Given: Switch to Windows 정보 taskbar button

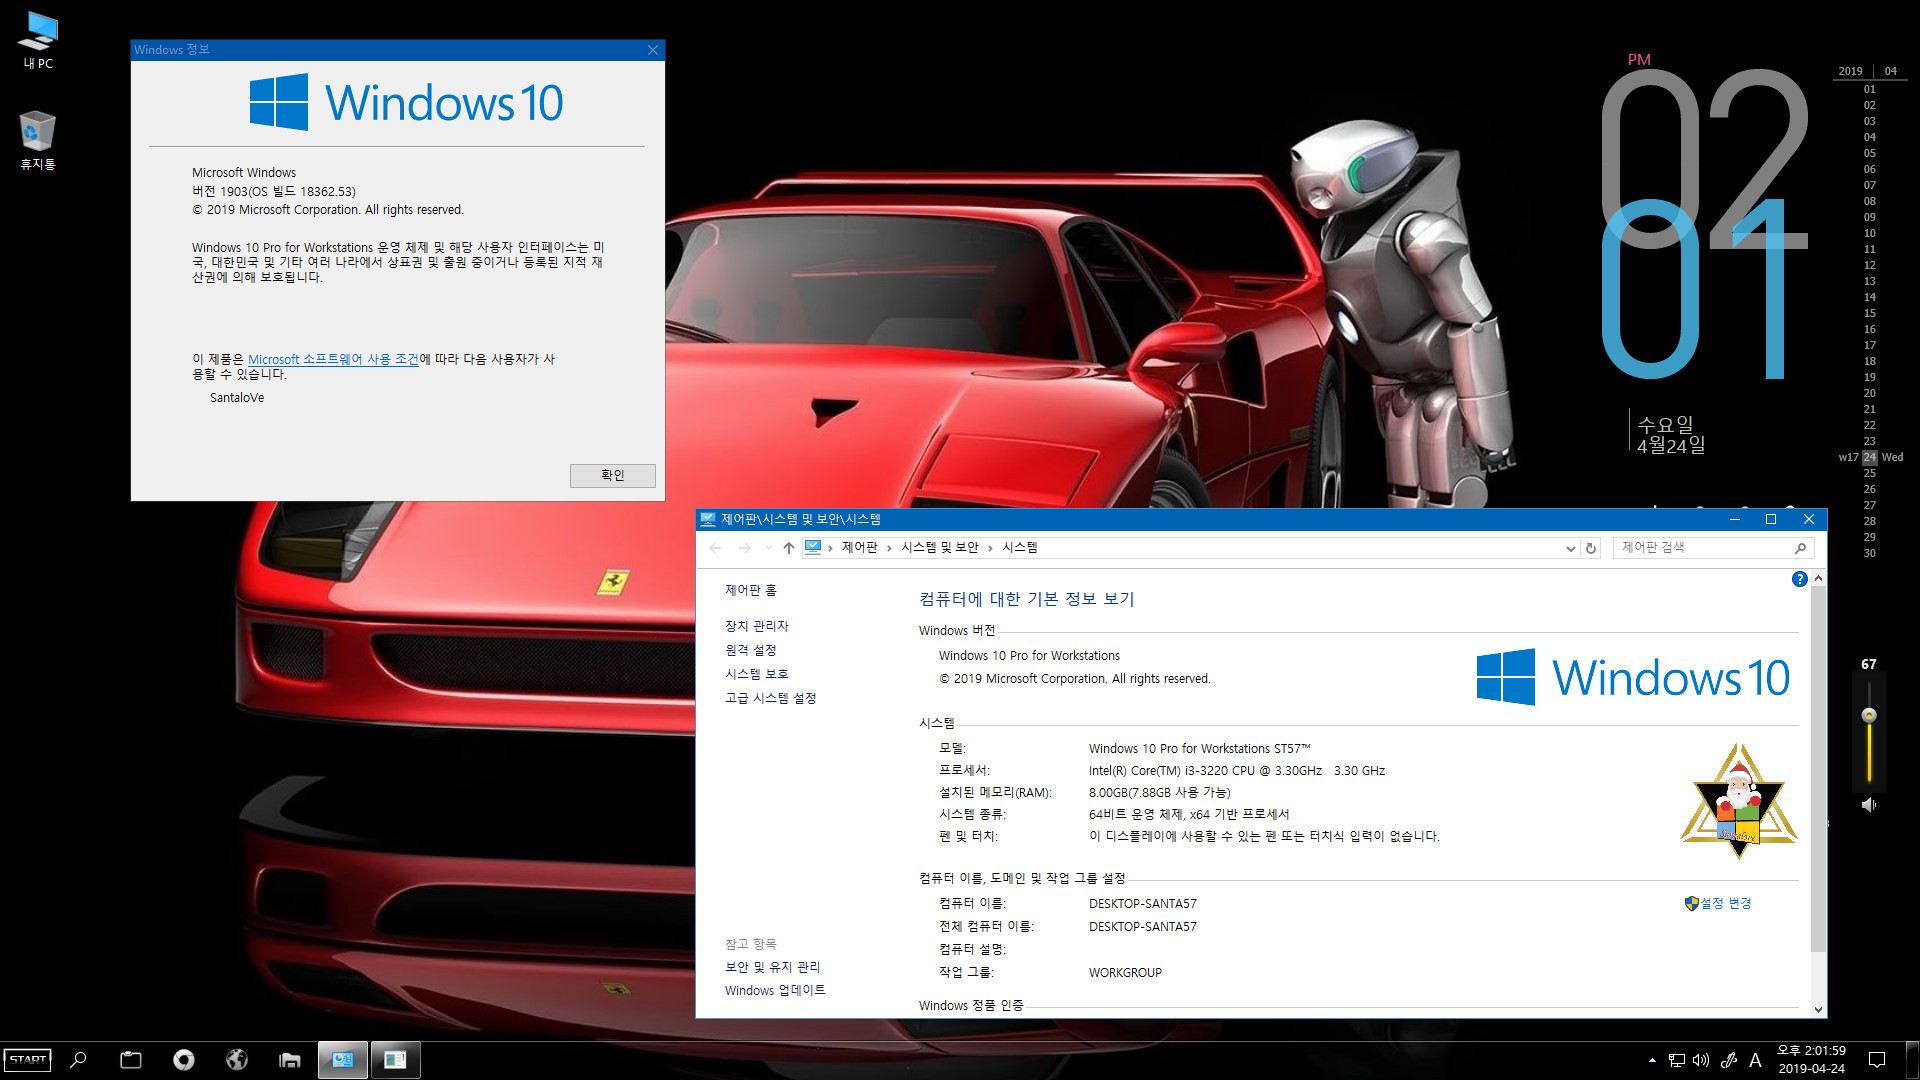Looking at the screenshot, I should coord(395,1060).
